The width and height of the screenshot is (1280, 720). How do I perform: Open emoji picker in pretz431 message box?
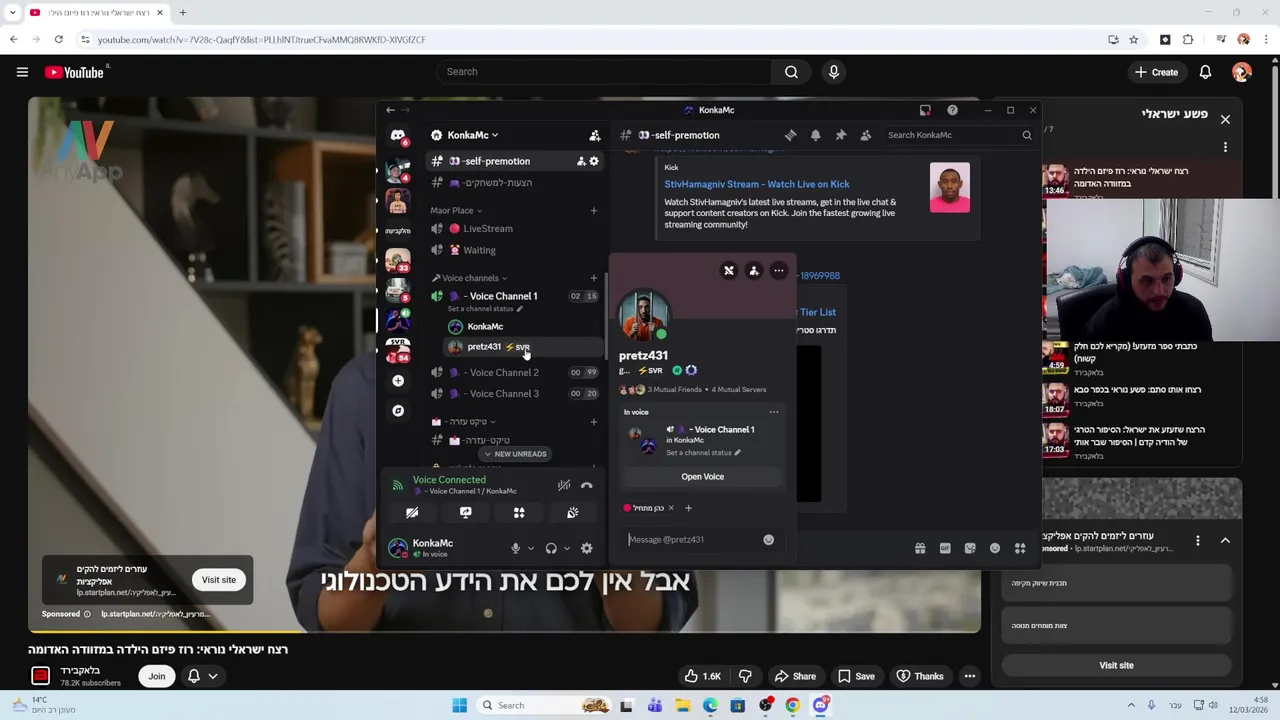click(768, 540)
